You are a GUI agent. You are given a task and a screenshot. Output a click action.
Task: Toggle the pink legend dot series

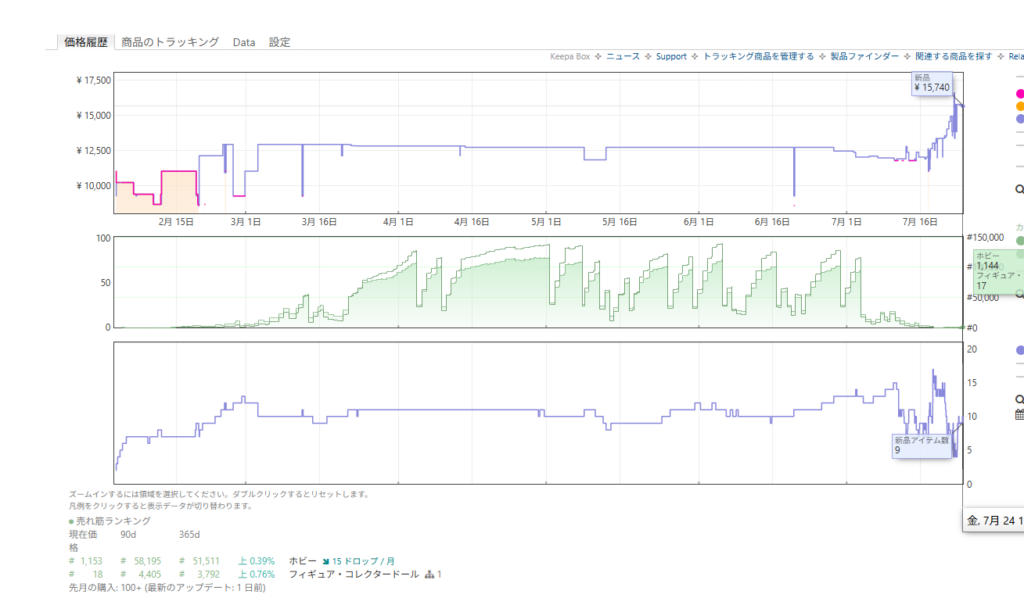[x=1020, y=94]
